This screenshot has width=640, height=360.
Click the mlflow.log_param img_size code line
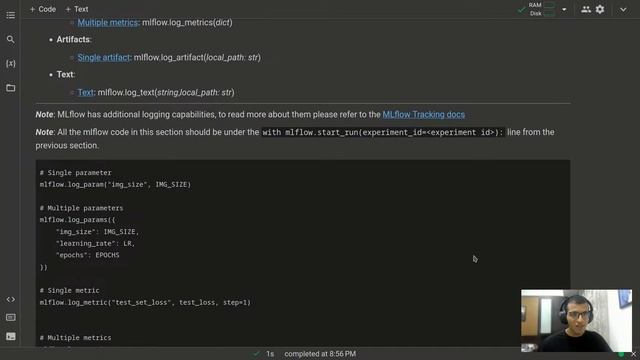click(115, 184)
